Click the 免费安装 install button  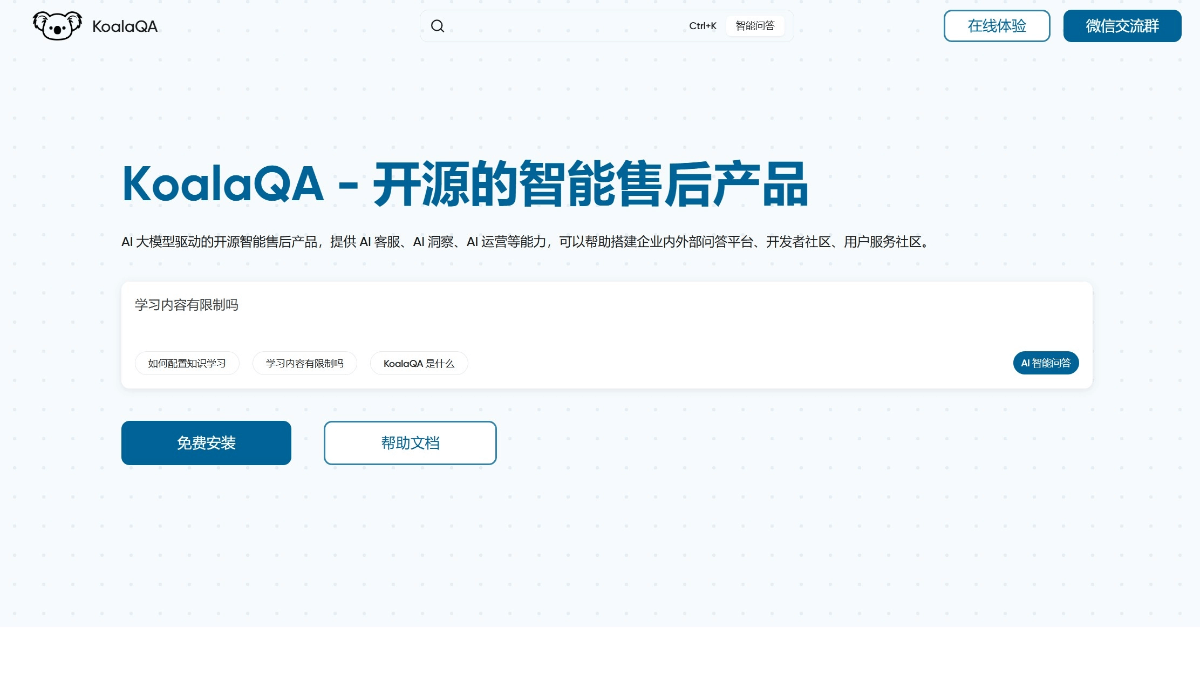point(206,443)
